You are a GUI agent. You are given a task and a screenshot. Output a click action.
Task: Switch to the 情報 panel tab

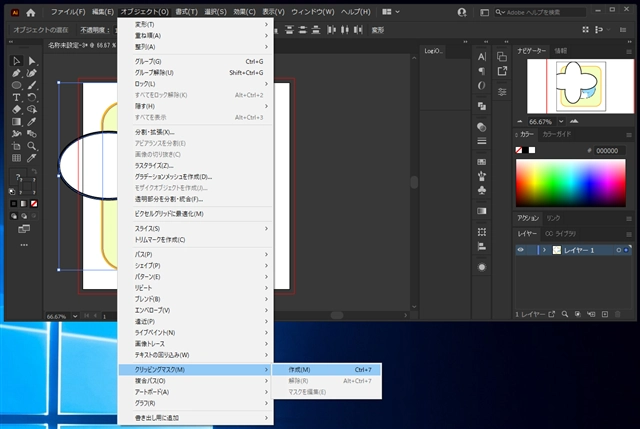coord(561,49)
